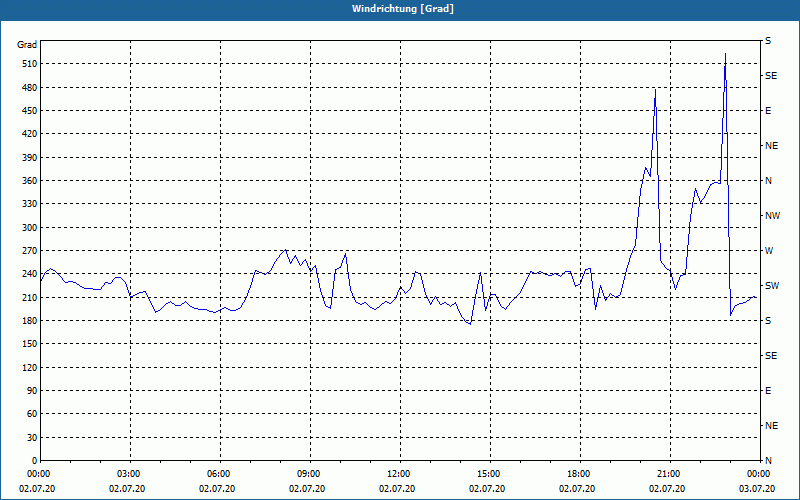800x500 pixels.
Task: Click the 03:00 time axis label
Action: [130, 474]
